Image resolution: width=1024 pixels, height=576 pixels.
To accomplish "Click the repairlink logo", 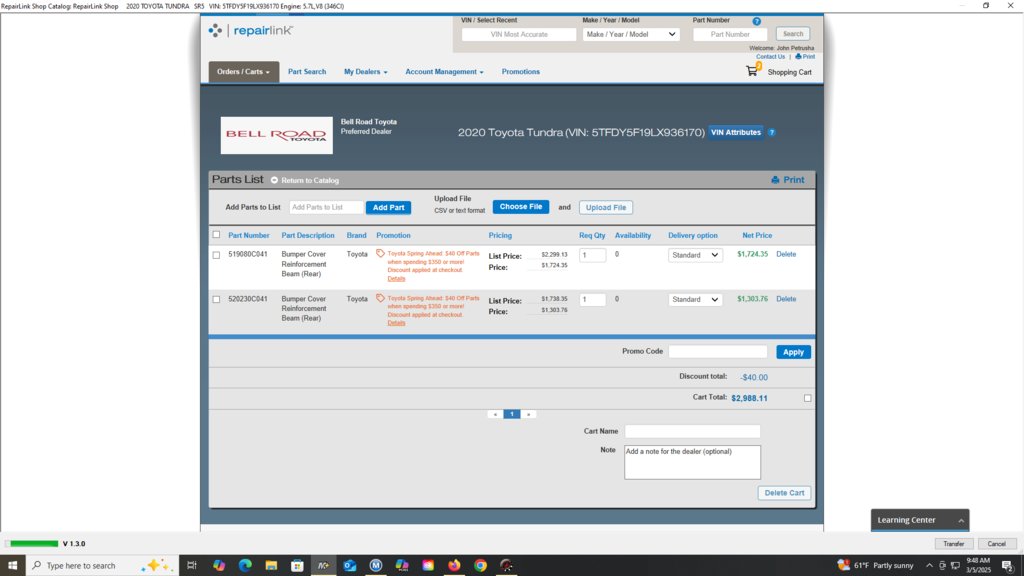I will (x=251, y=31).
